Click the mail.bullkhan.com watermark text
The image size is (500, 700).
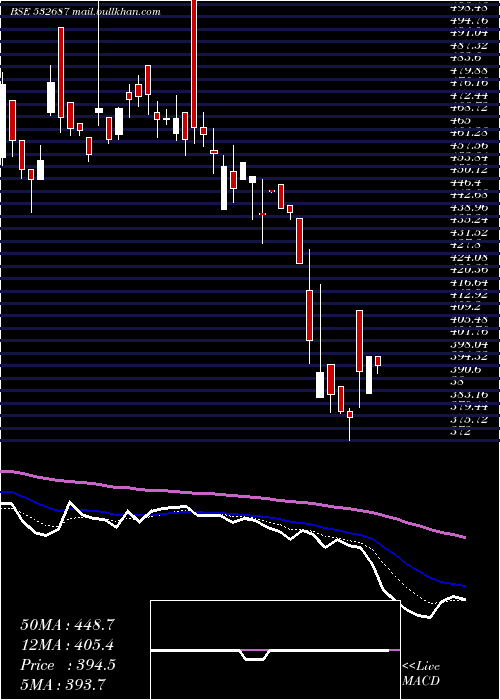point(116,12)
